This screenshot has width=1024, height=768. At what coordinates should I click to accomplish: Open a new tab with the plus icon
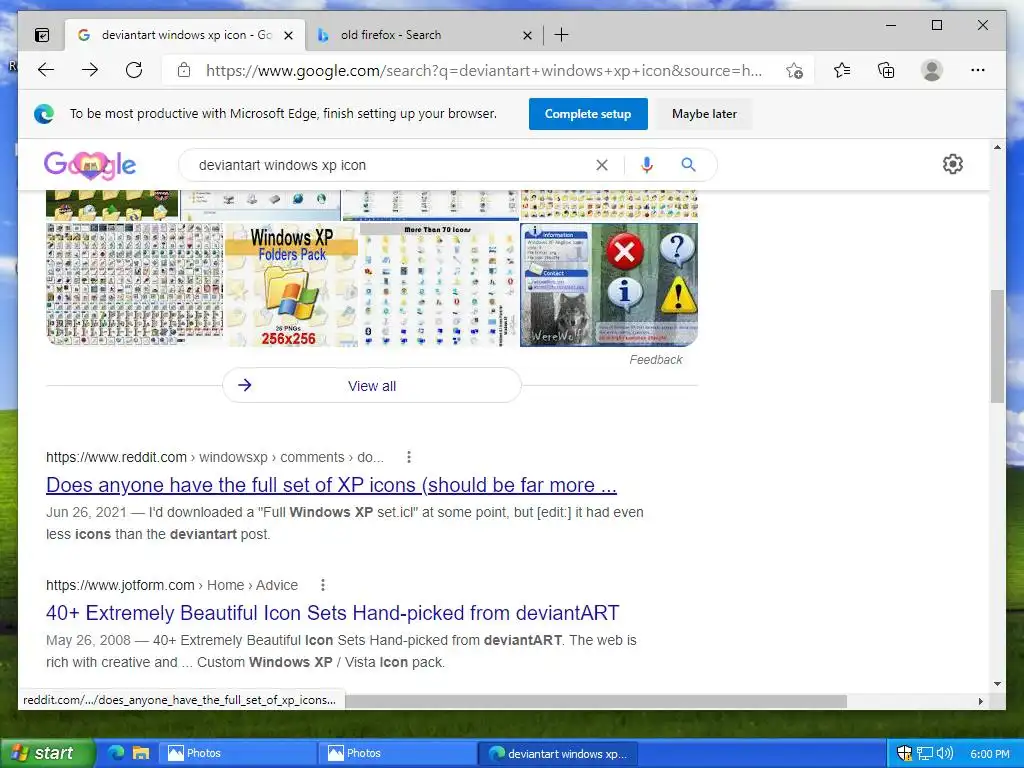[x=561, y=35]
